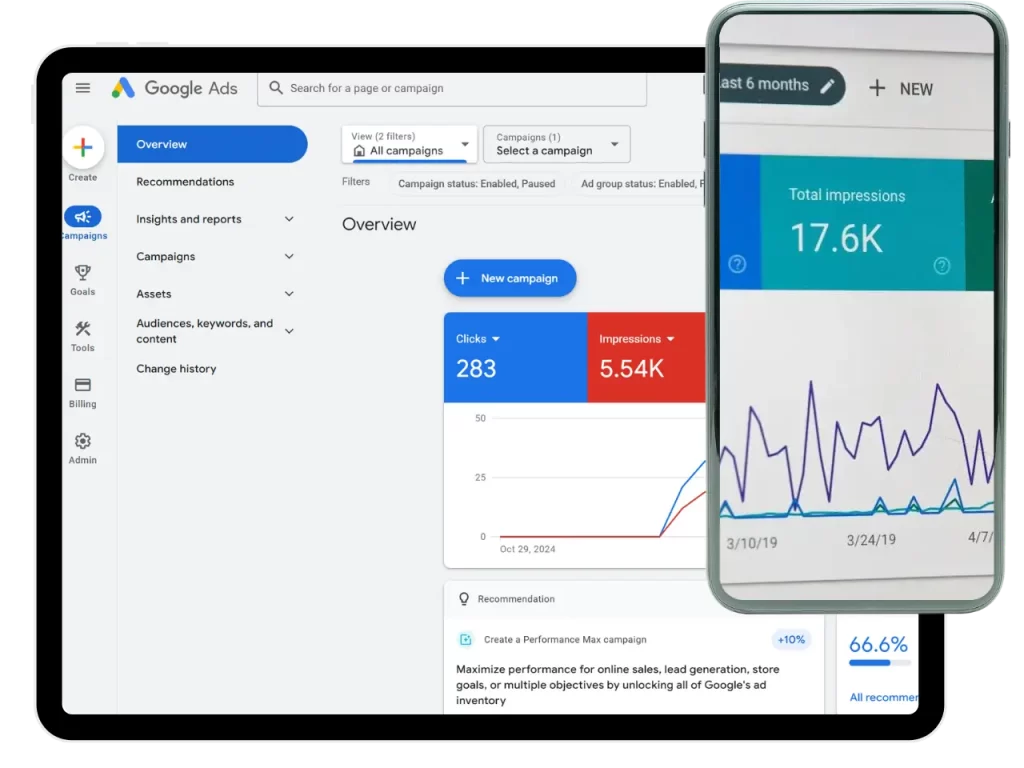The width and height of the screenshot is (1024, 768).
Task: Open Recommendations in the sidebar
Action: [185, 182]
